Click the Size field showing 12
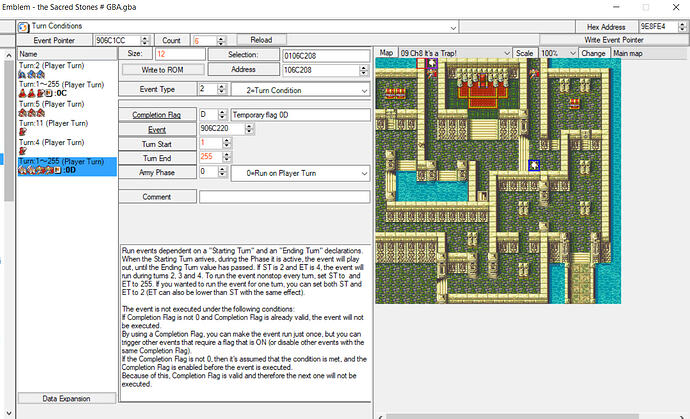This screenshot has width=690, height=419. pos(180,54)
